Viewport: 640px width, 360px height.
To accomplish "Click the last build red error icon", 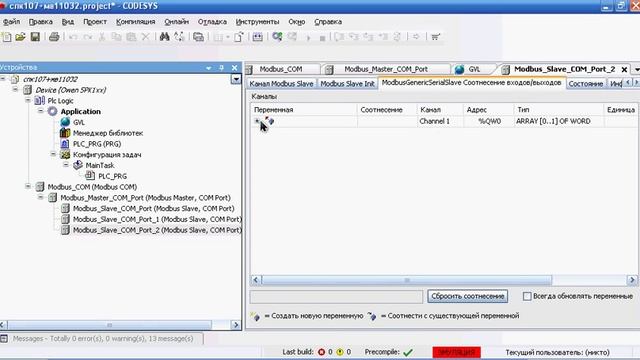I will click(322, 352).
